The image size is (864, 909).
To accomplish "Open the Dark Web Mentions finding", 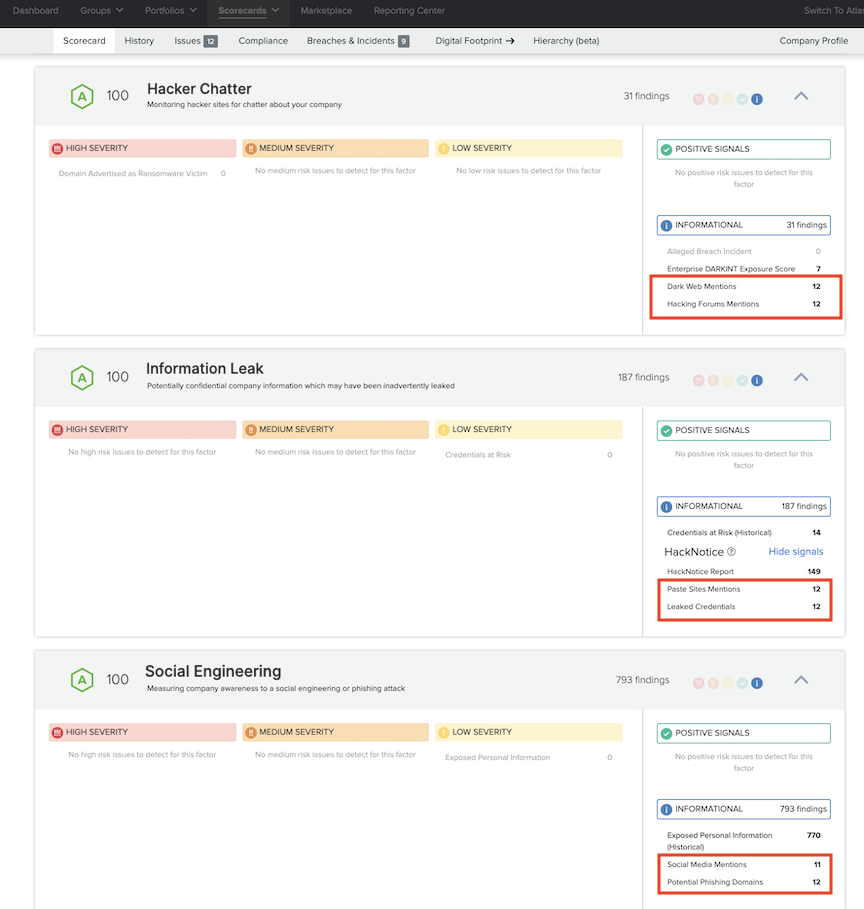I will coord(701,287).
